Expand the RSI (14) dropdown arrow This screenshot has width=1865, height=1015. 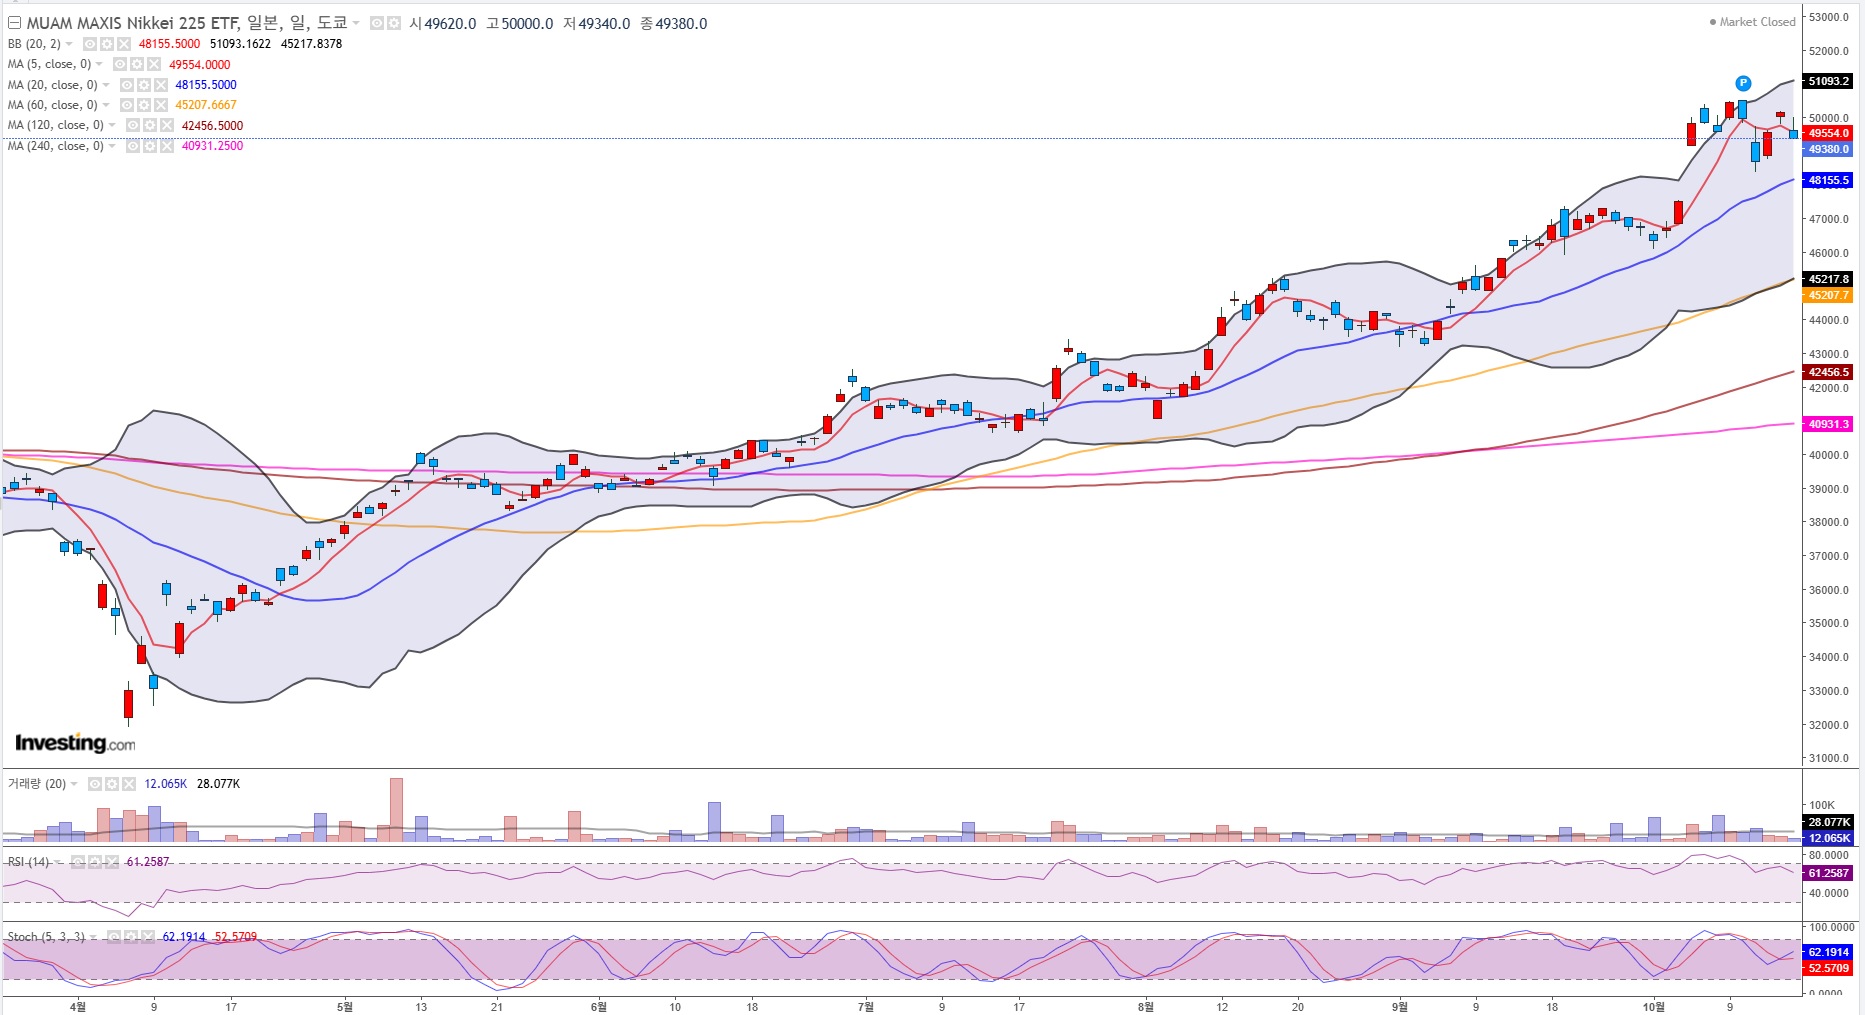[x=58, y=862]
